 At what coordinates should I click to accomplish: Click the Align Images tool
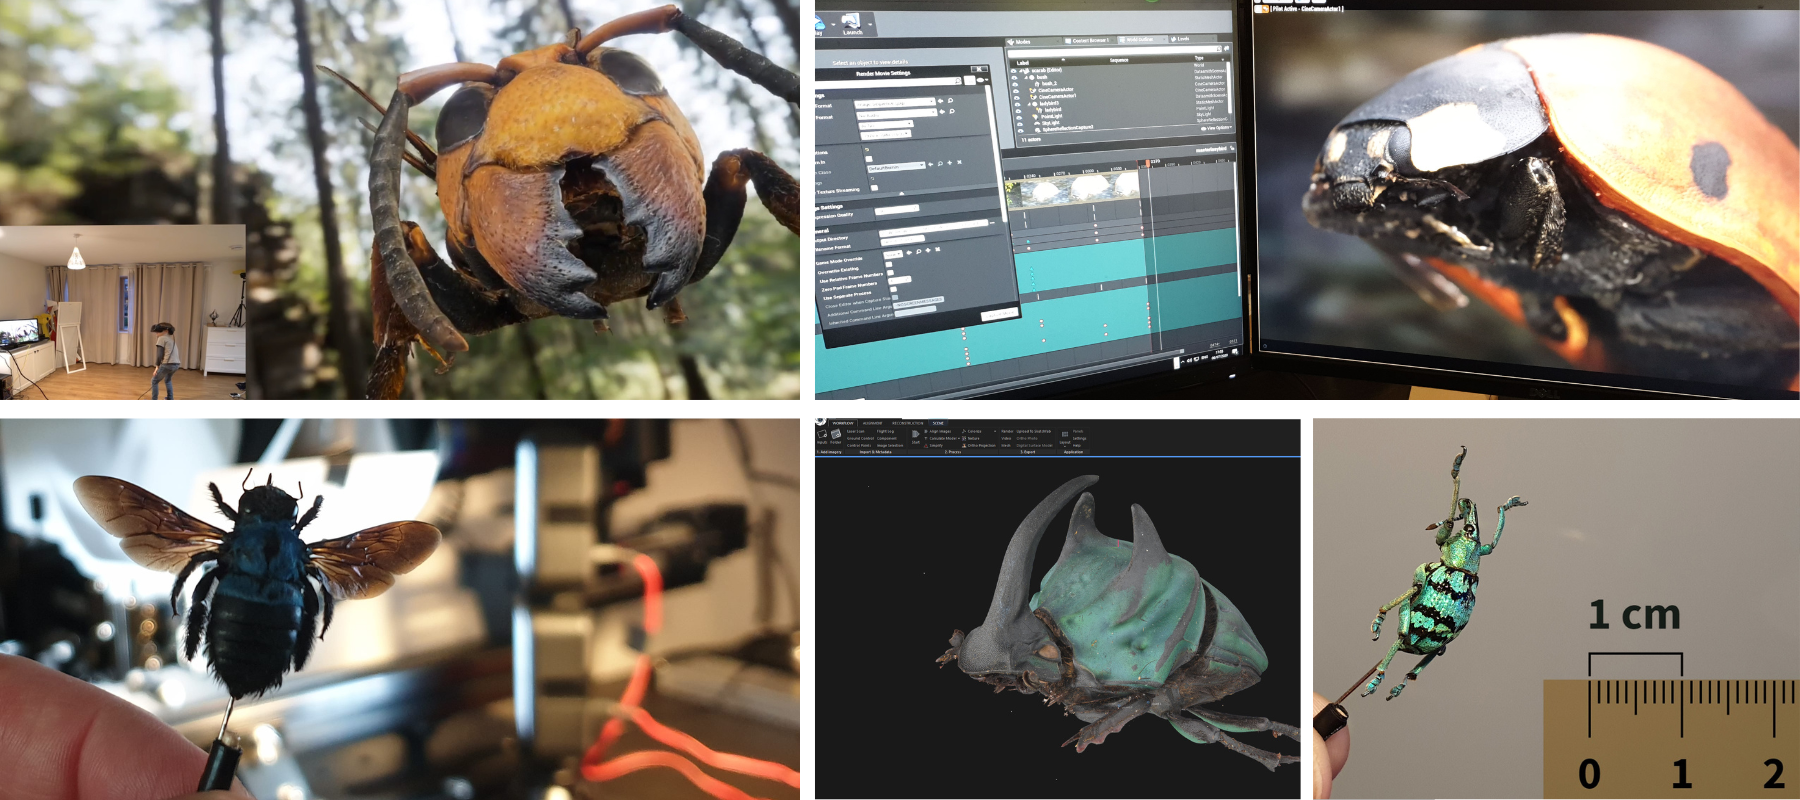click(x=938, y=431)
